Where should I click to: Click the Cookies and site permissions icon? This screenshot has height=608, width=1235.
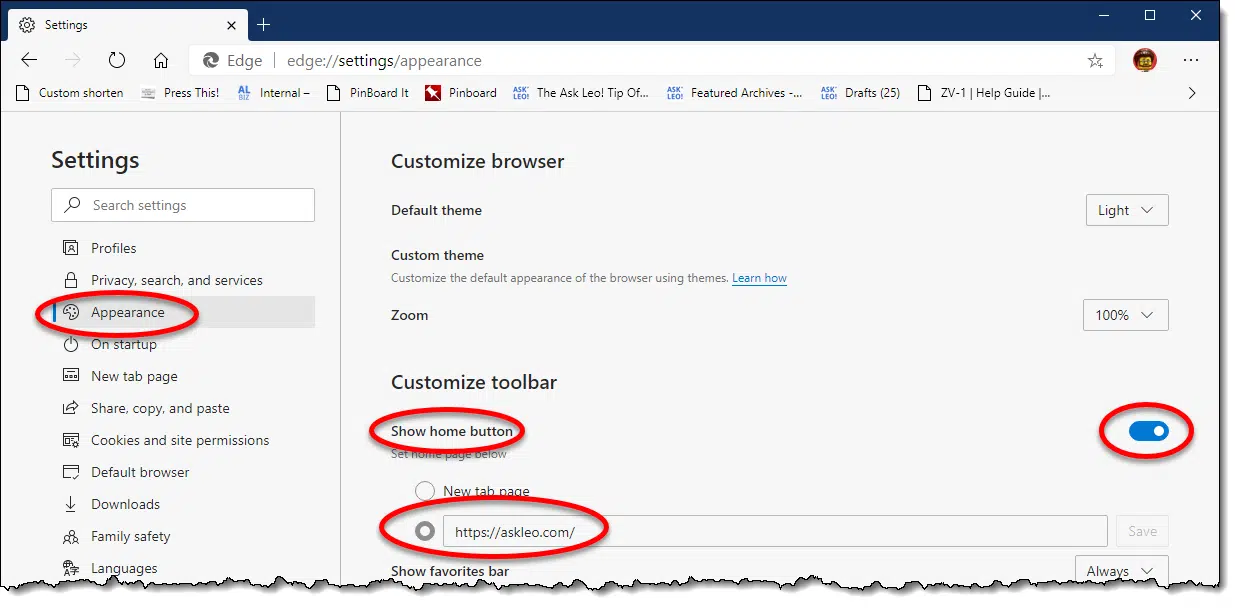pos(71,440)
